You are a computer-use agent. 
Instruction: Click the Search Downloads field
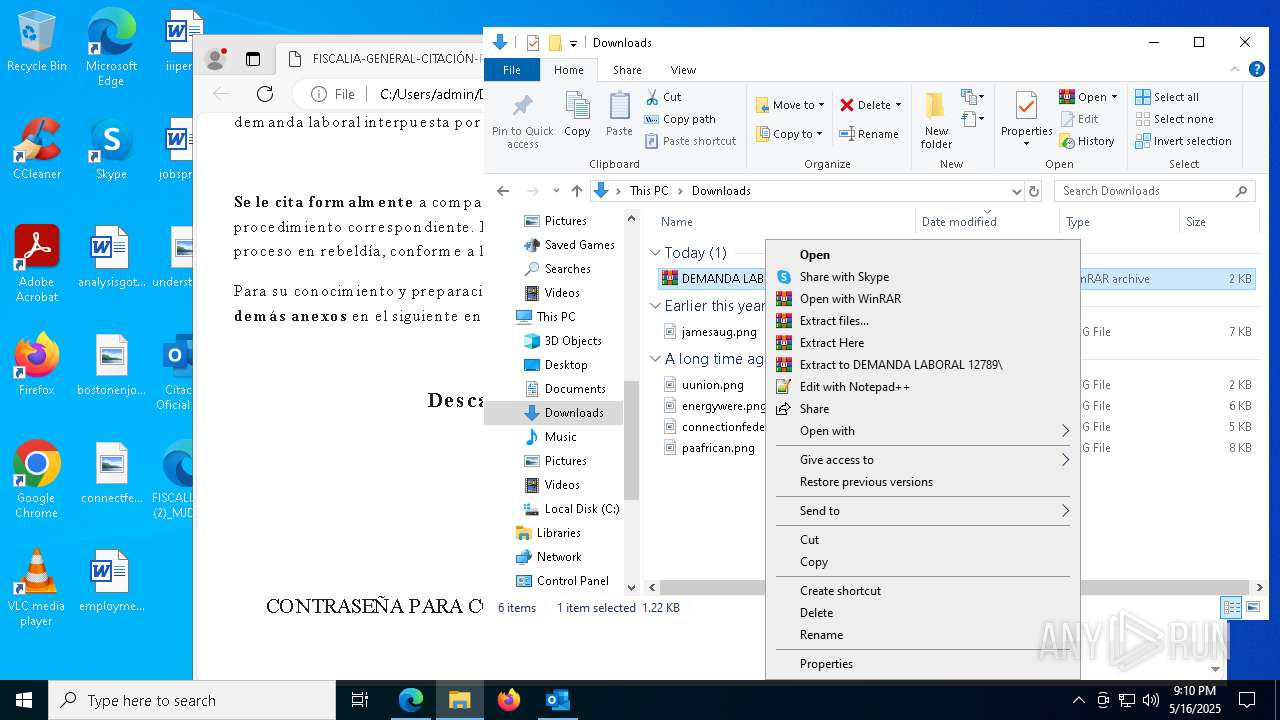point(1155,191)
